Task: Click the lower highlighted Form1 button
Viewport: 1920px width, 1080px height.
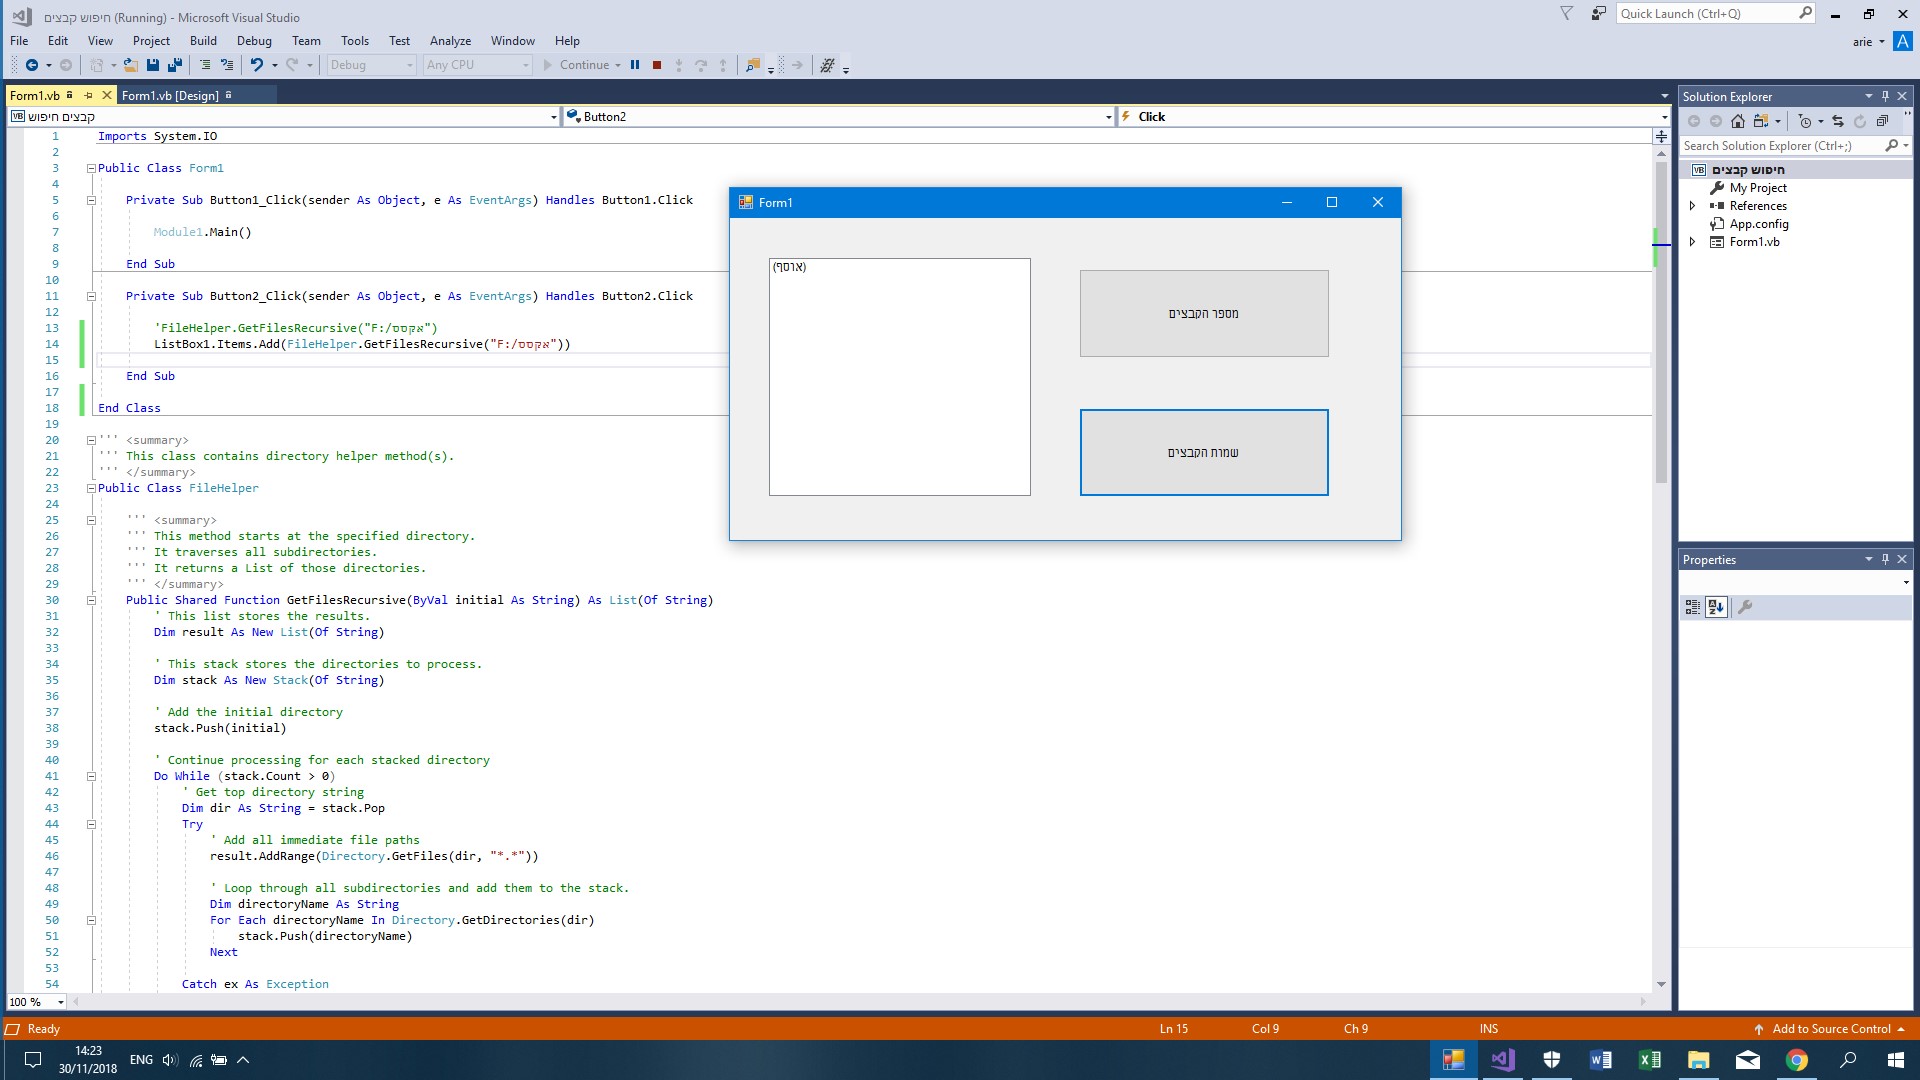Action: 1203,452
